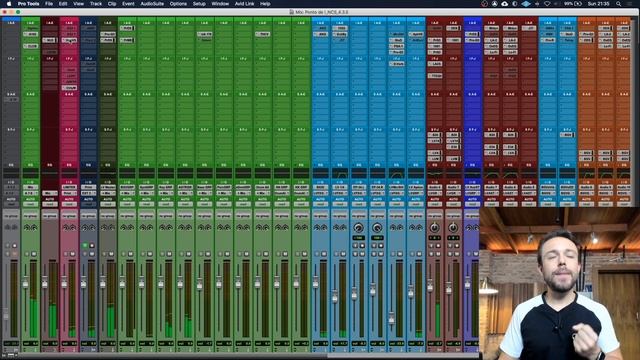Click the purple track volume fader
The width and height of the screenshot is (640, 360).
468,283
